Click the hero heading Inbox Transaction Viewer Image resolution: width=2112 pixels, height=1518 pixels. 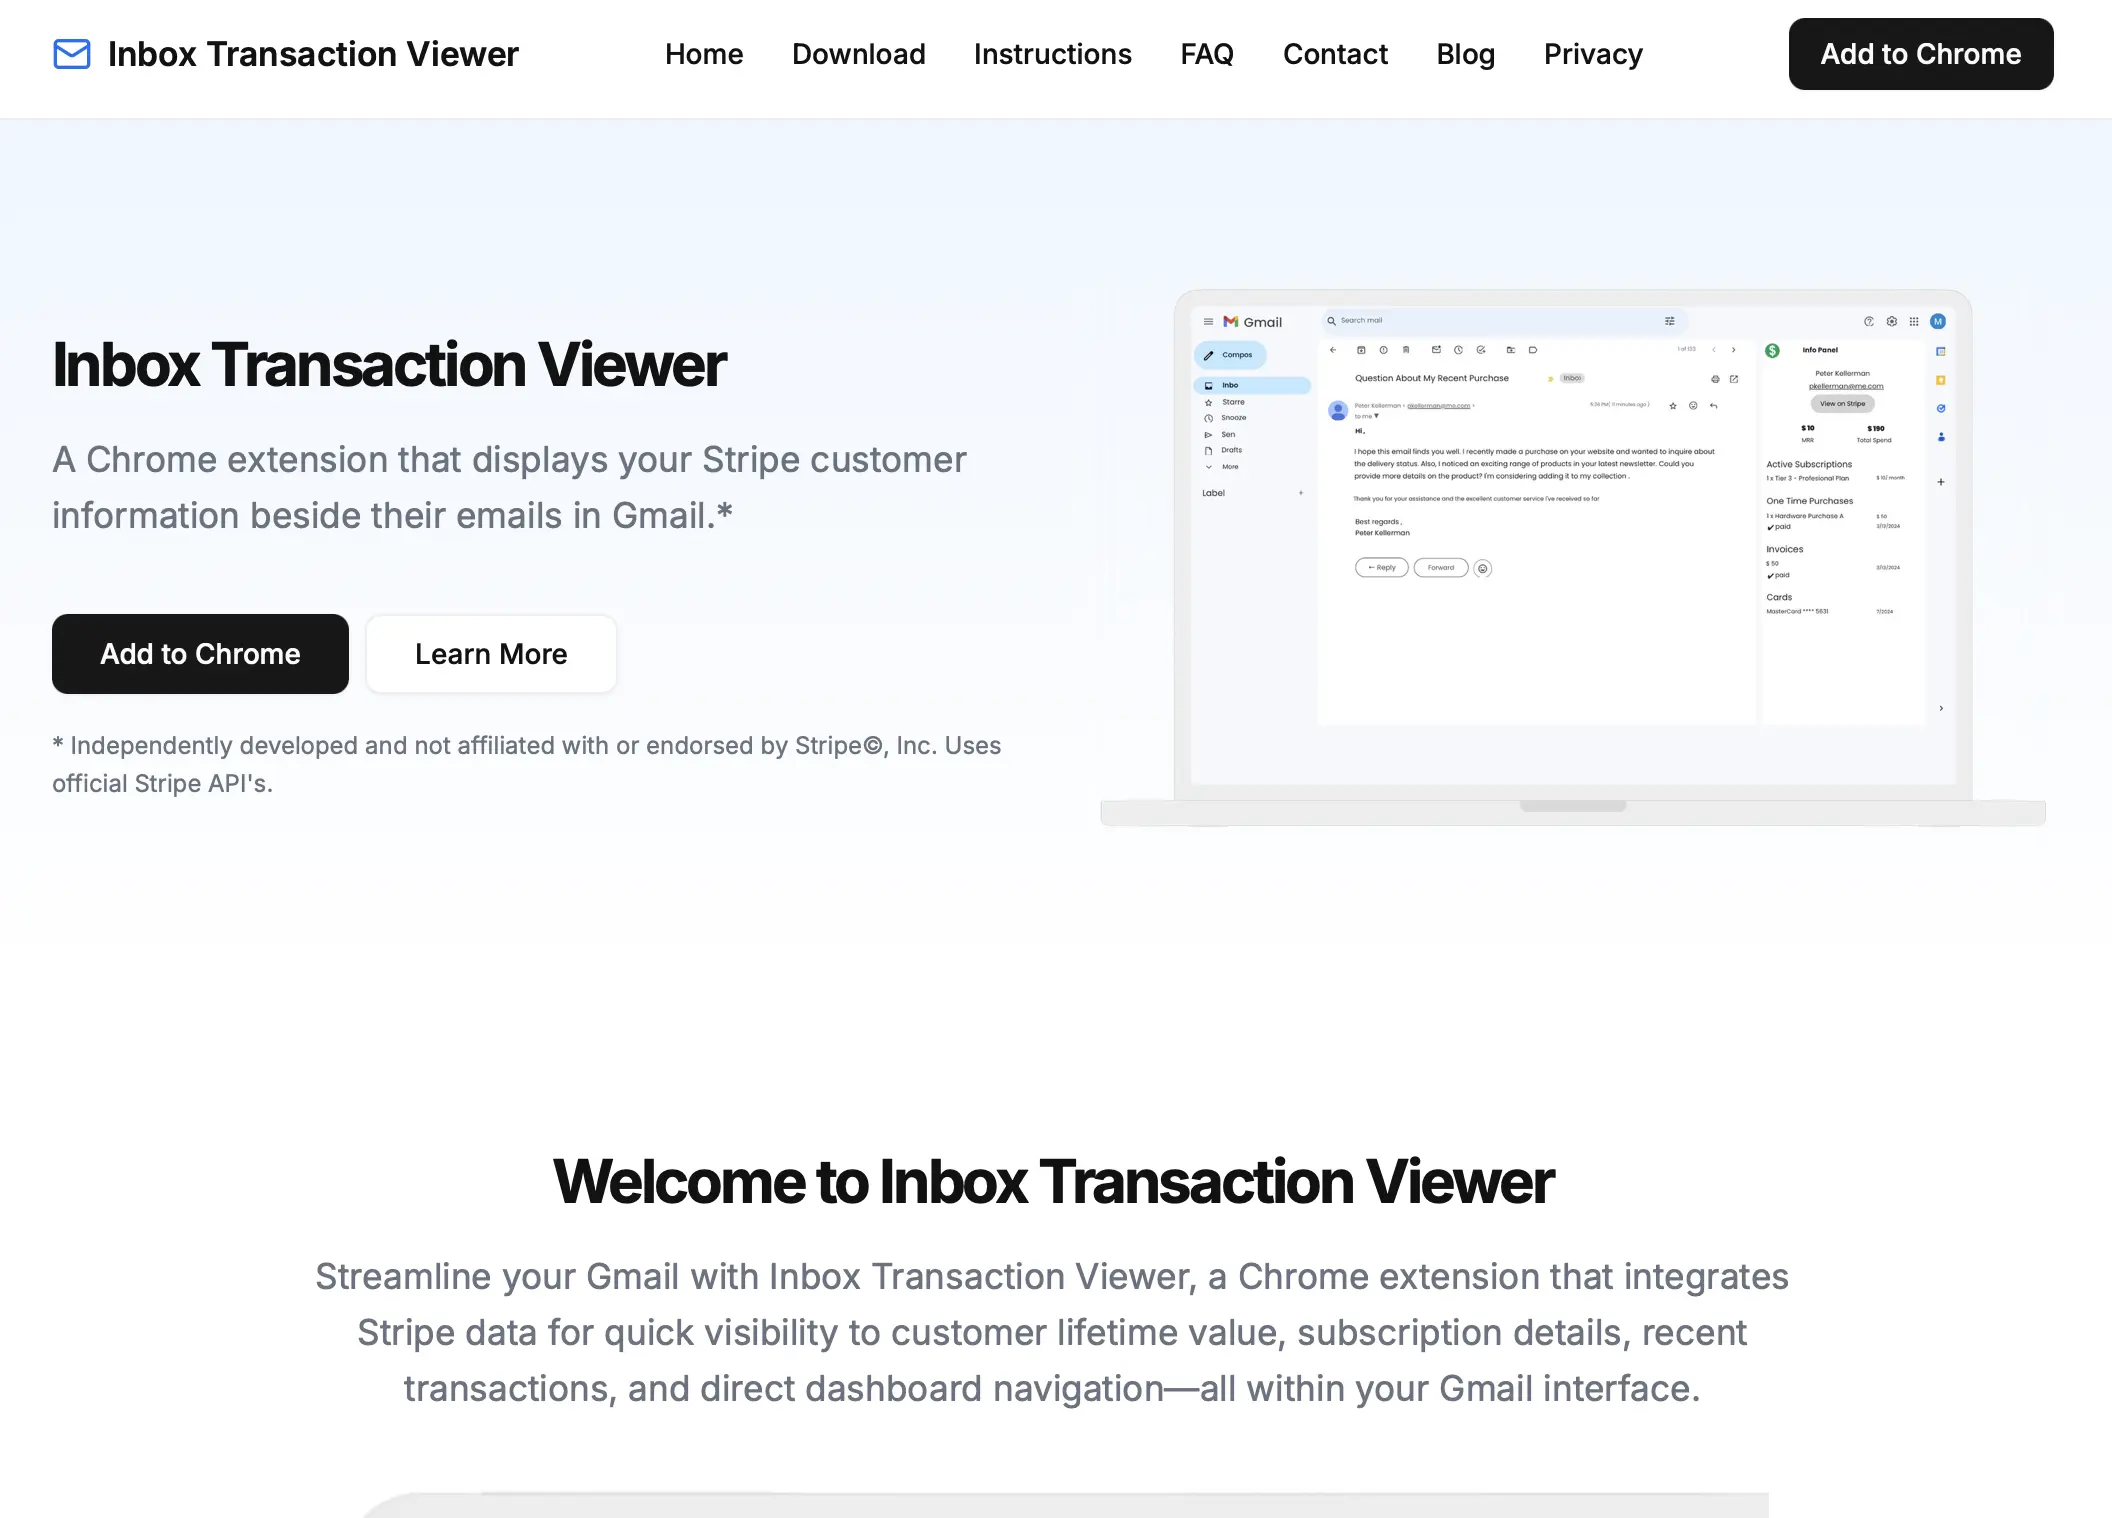click(389, 365)
